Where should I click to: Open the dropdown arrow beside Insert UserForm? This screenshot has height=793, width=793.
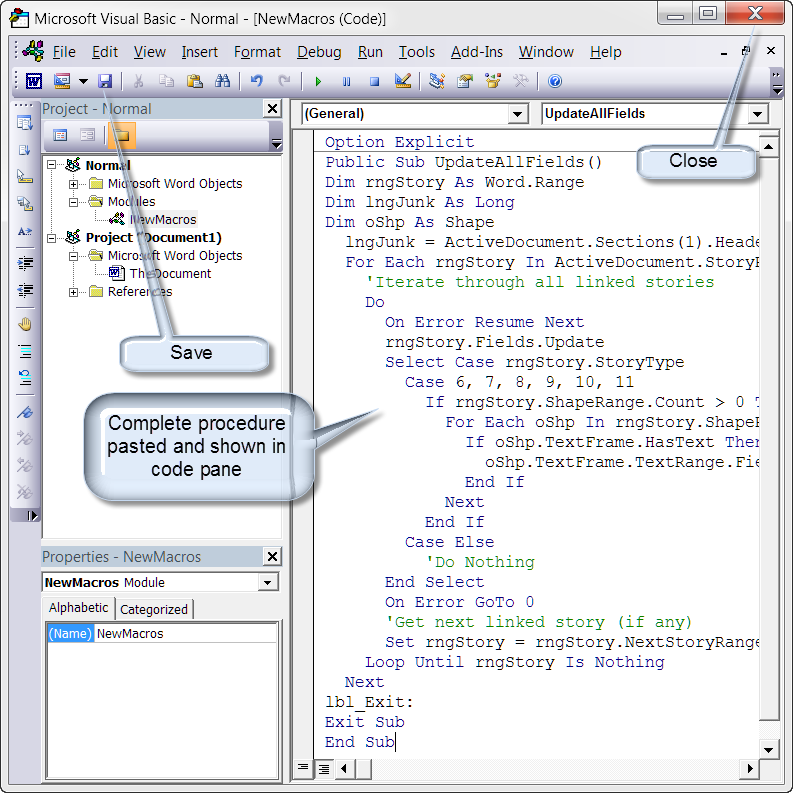coord(83,81)
